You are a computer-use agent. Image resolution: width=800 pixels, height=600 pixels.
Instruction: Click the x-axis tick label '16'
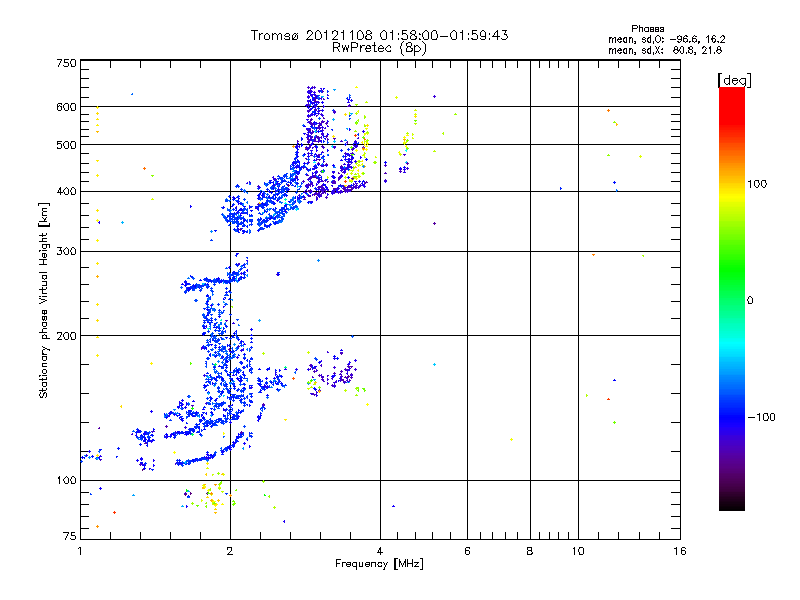pyautogui.click(x=680, y=551)
